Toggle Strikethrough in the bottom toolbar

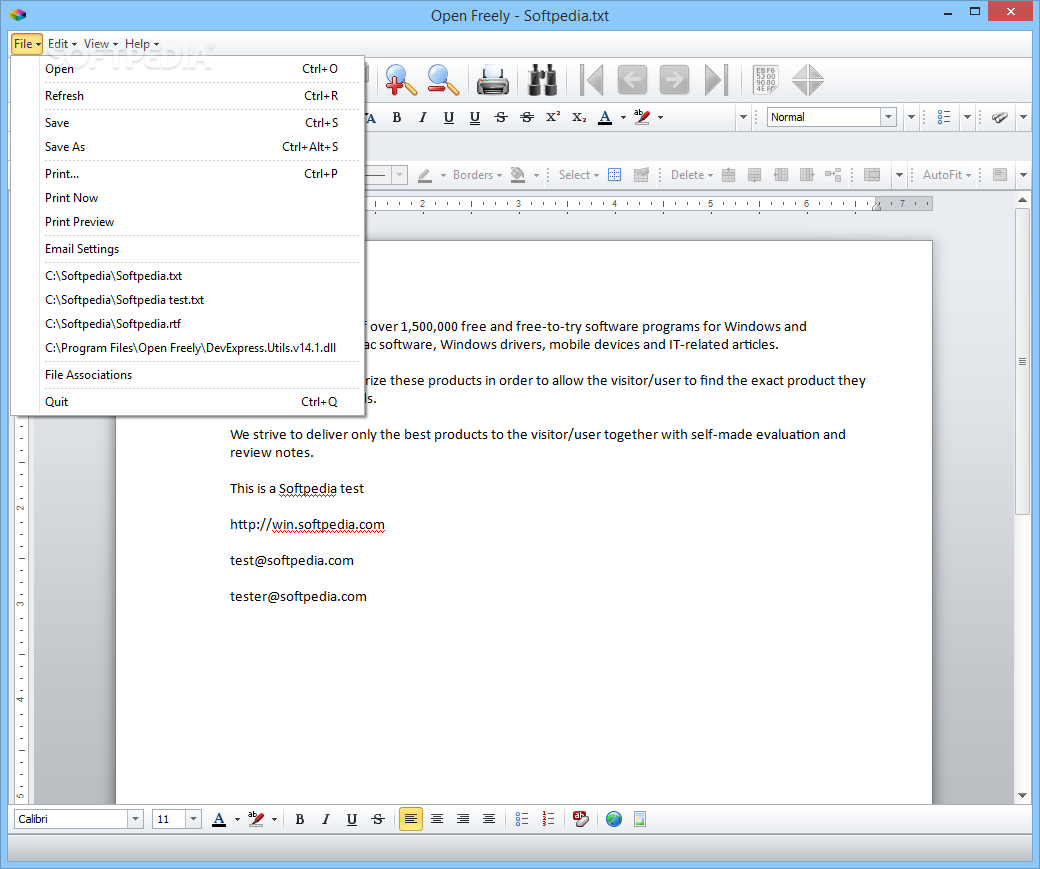[378, 819]
